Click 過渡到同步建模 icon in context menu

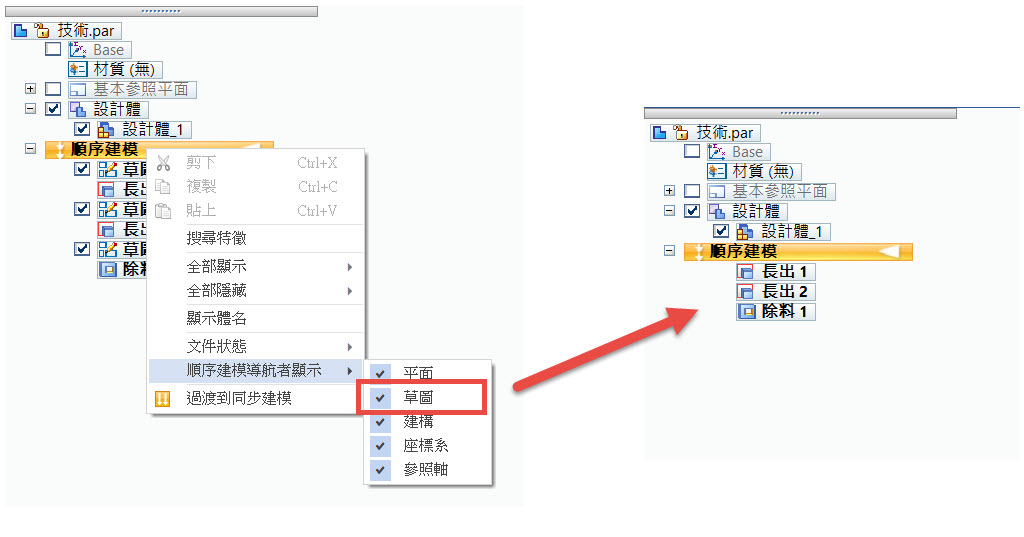click(163, 399)
